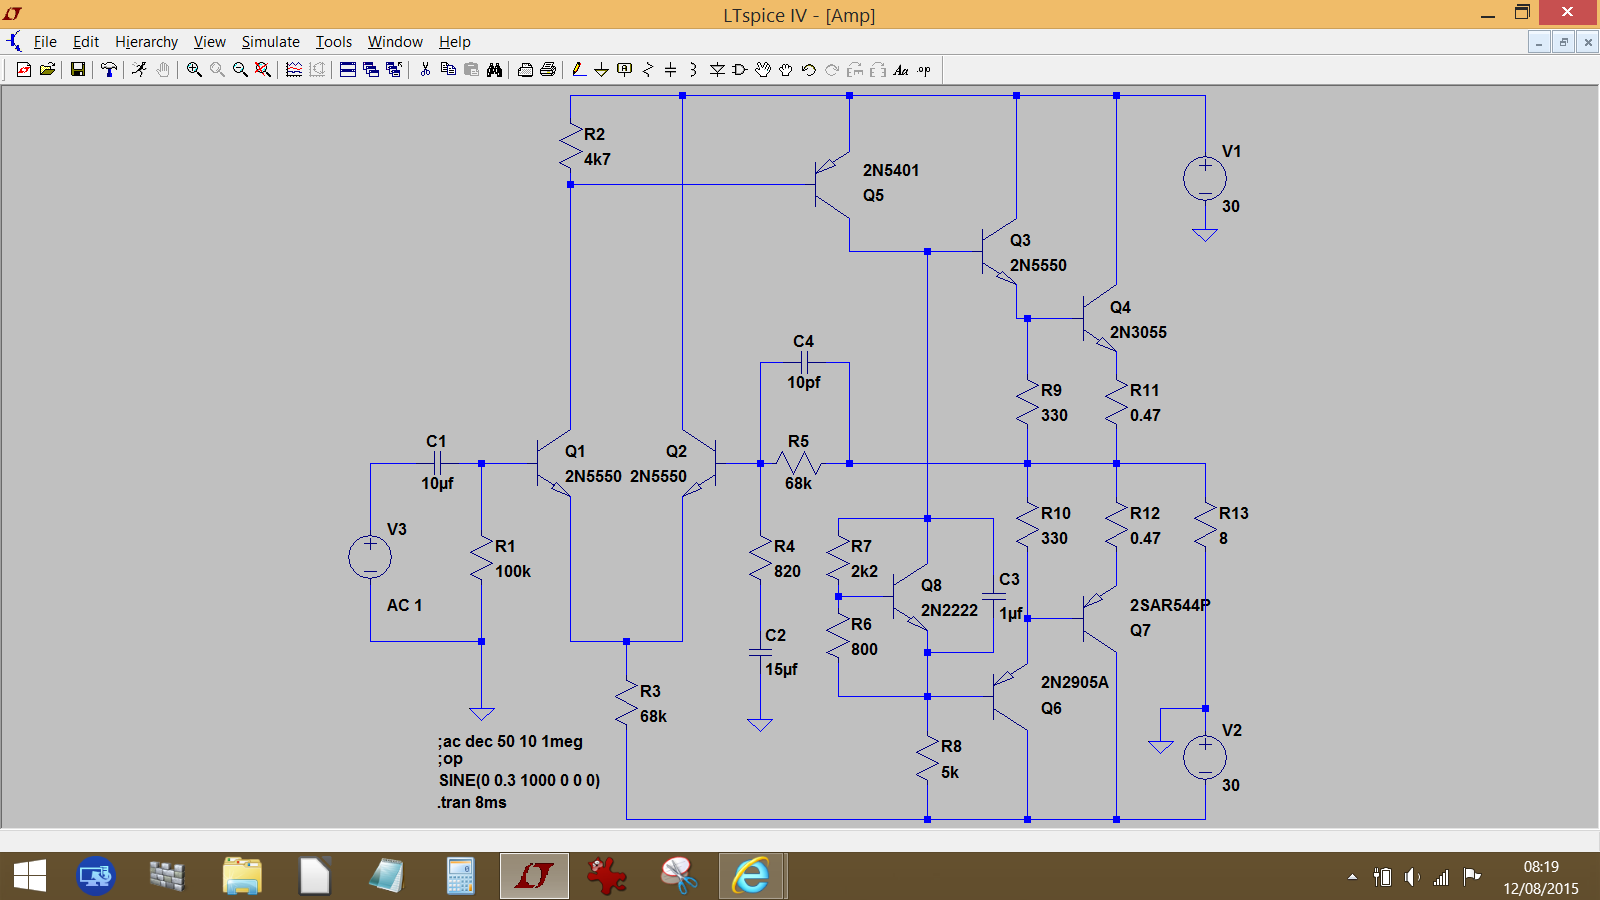Click the Undo arrow icon
1600x900 pixels.
809,69
